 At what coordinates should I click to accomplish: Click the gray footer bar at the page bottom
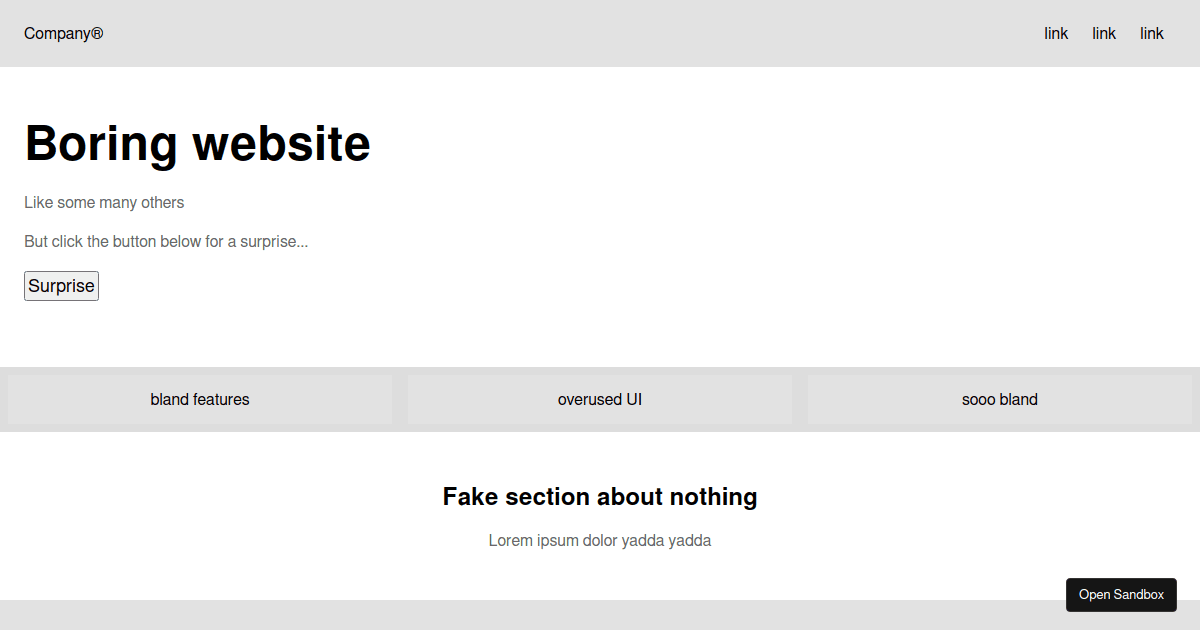(500, 616)
